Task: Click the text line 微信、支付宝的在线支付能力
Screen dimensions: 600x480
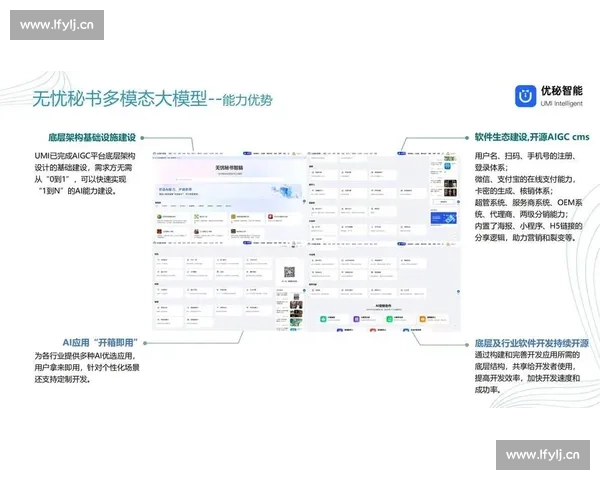Action: click(526, 179)
